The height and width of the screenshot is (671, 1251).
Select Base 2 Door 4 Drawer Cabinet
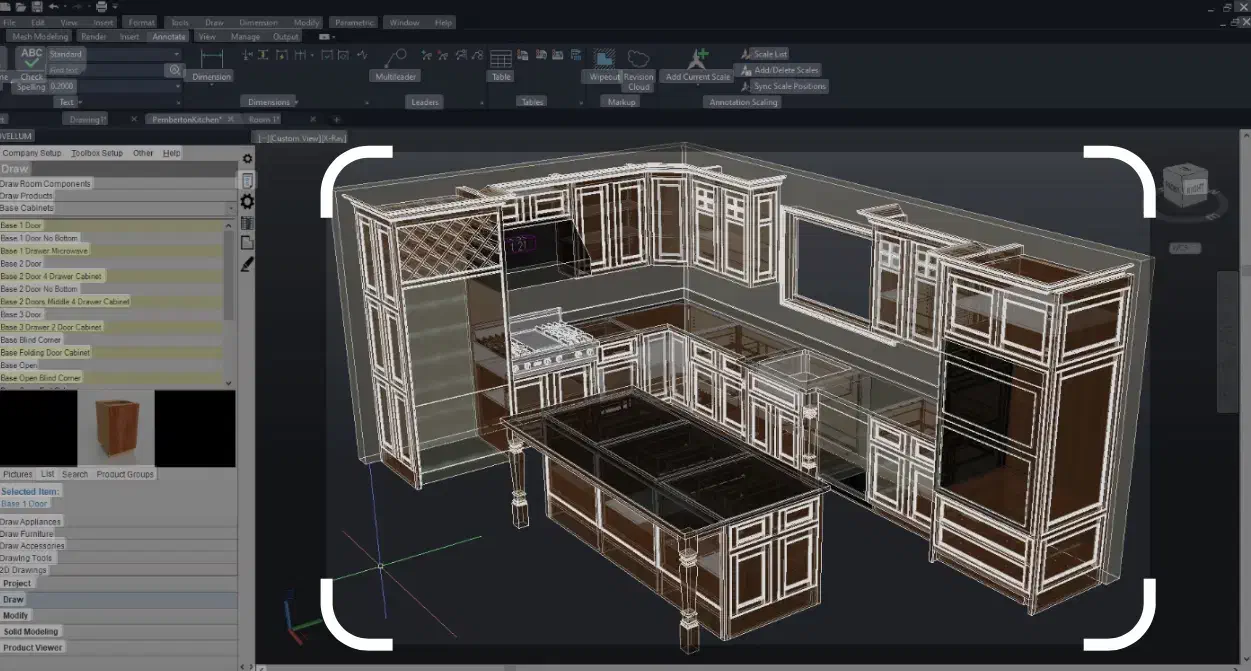tap(52, 276)
